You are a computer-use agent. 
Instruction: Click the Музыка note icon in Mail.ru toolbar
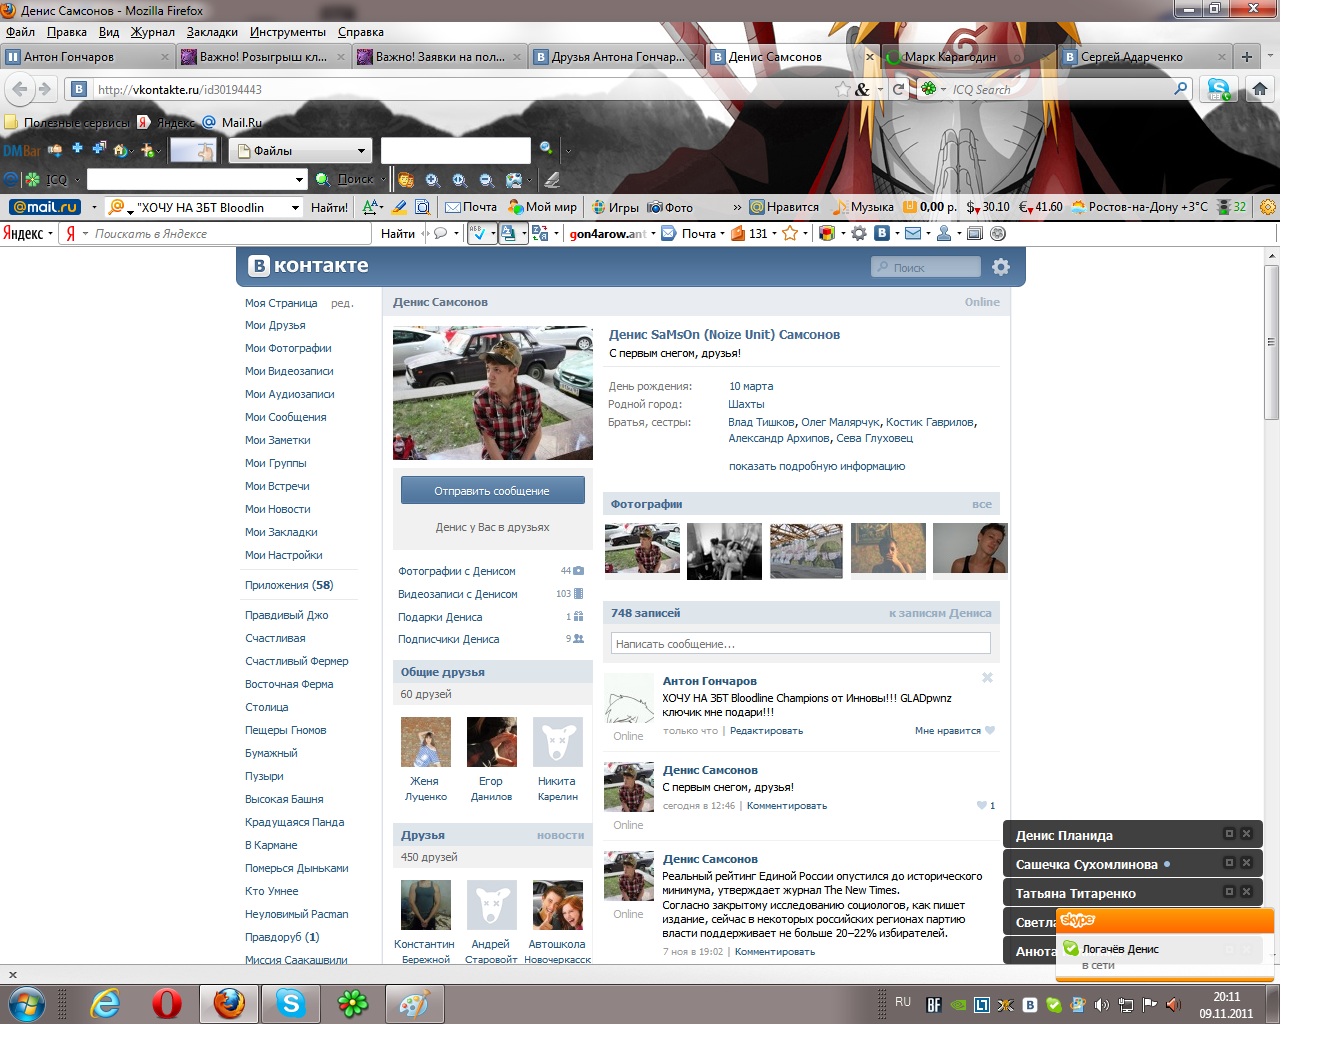tap(840, 207)
